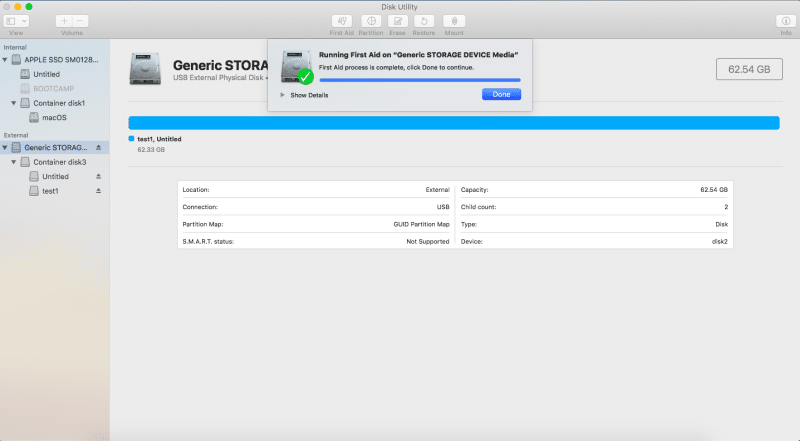The width and height of the screenshot is (800, 441).
Task: Click the Mount toolbar icon
Action: 454,21
